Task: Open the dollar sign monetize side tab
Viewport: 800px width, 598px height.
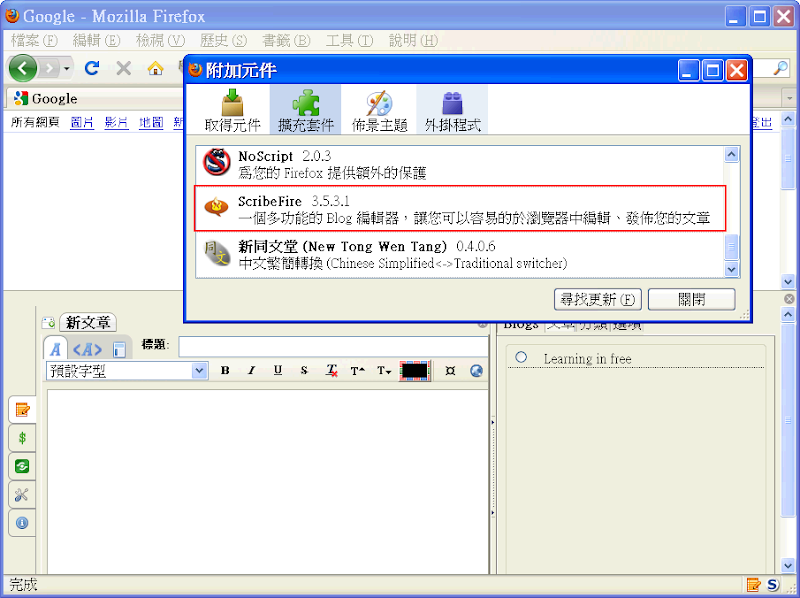Action: point(22,438)
